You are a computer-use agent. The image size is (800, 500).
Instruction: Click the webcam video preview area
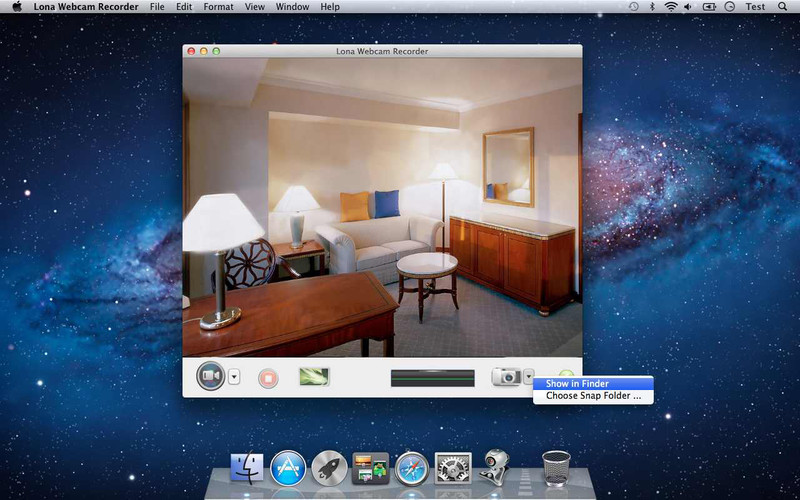382,207
